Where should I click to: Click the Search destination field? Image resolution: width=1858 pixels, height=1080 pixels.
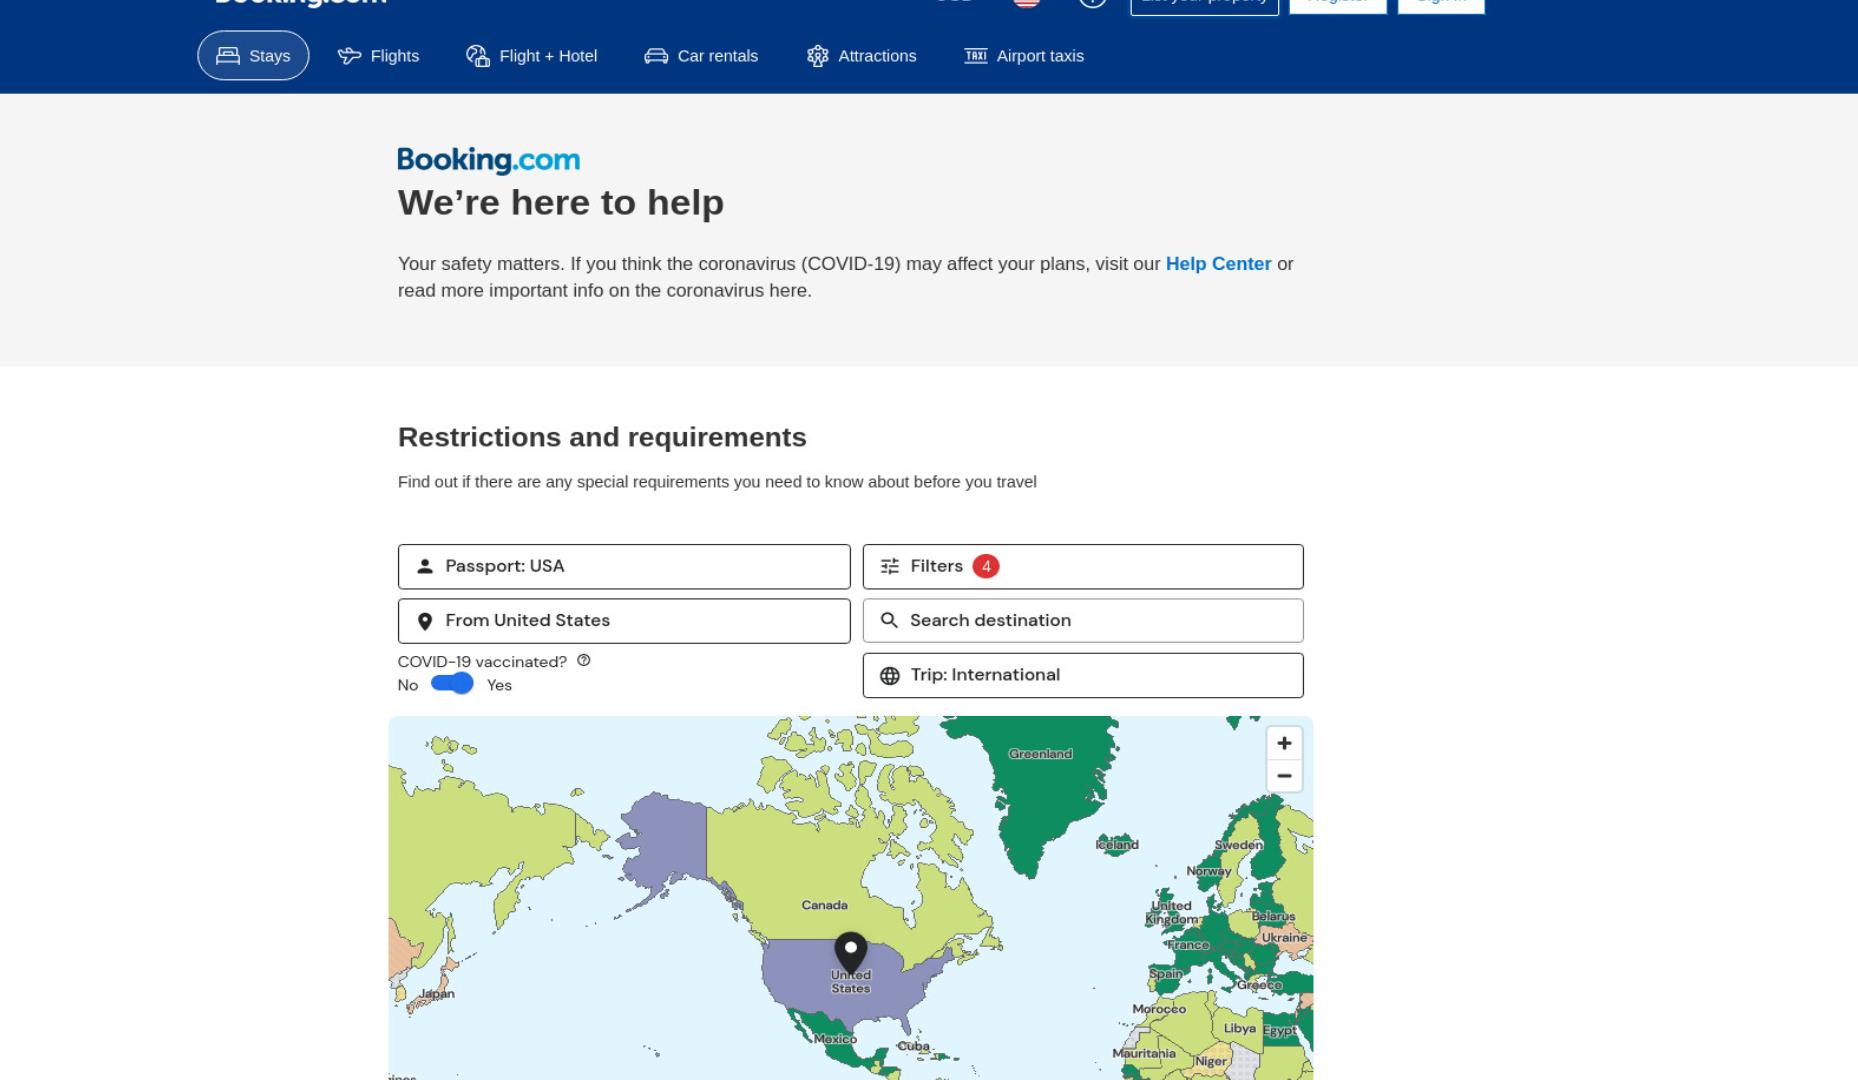coord(1083,621)
